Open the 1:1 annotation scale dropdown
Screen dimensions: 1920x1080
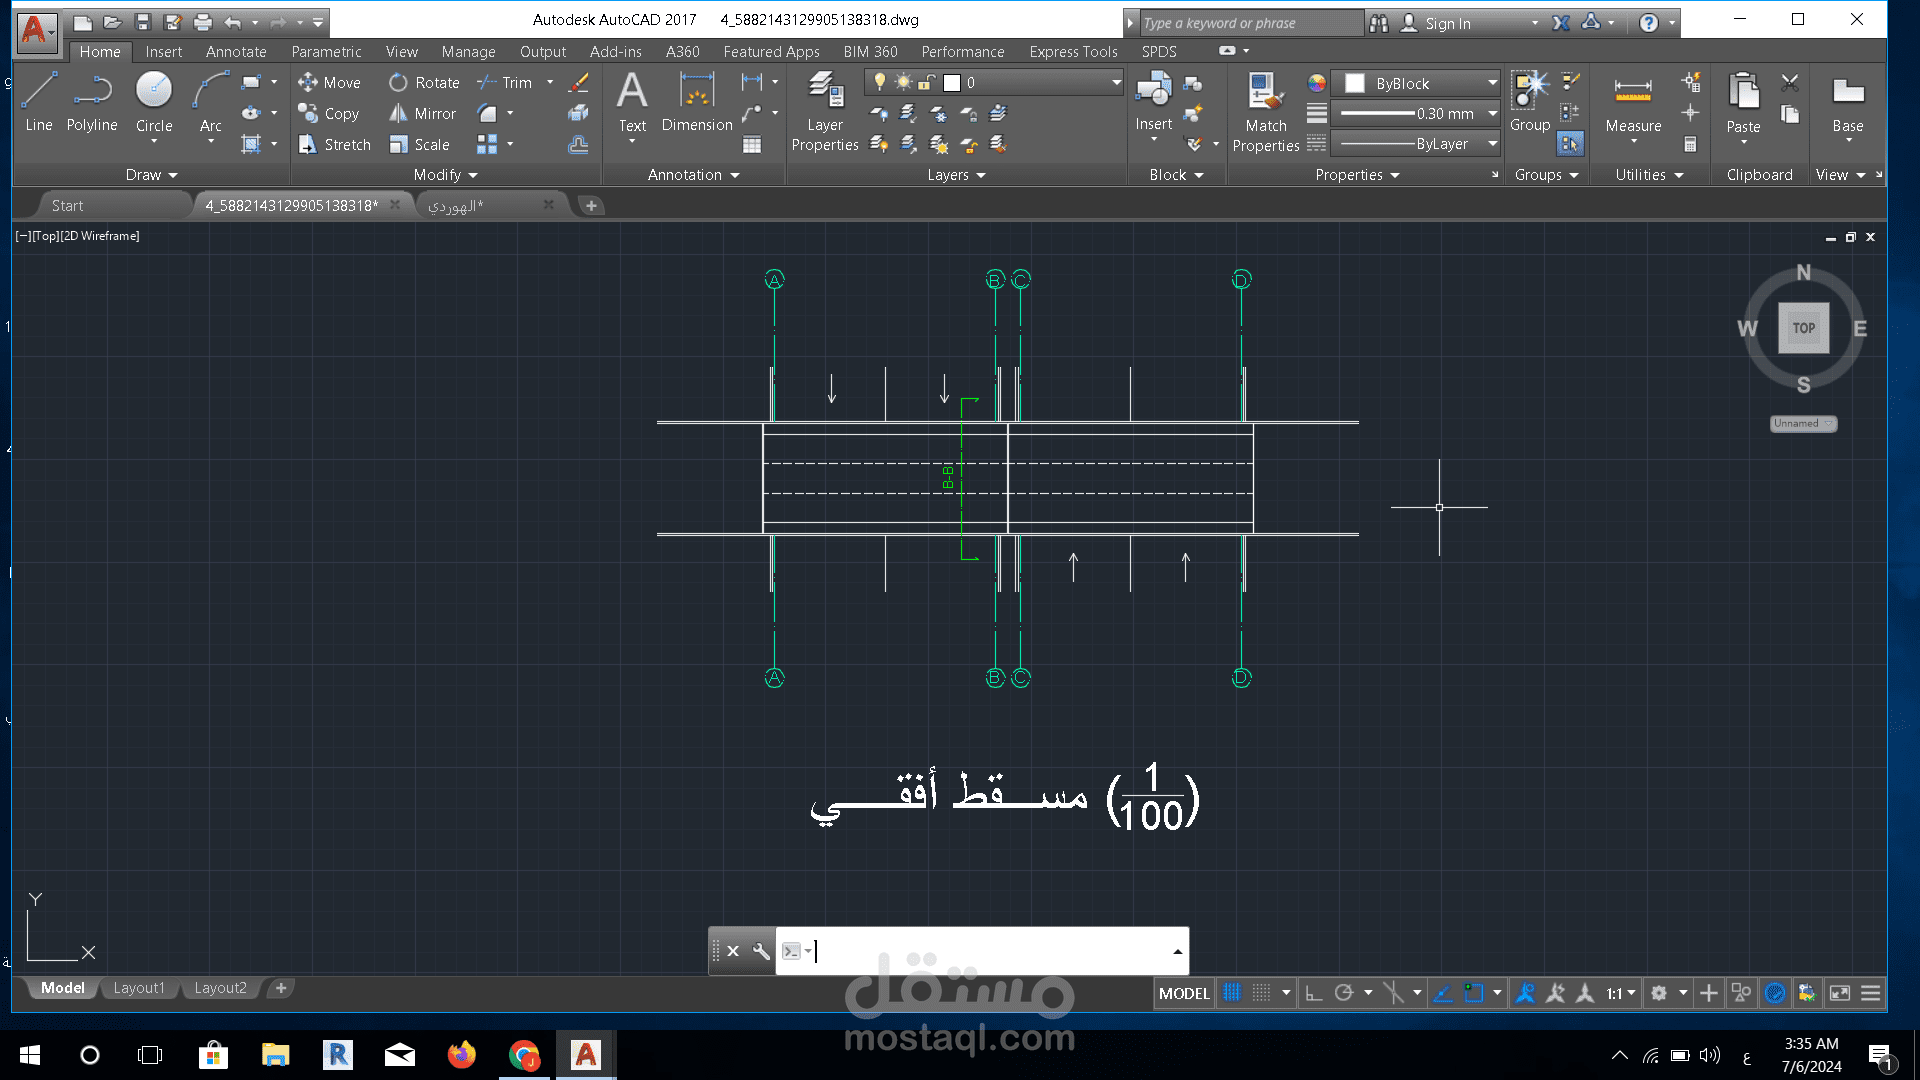coord(1620,993)
